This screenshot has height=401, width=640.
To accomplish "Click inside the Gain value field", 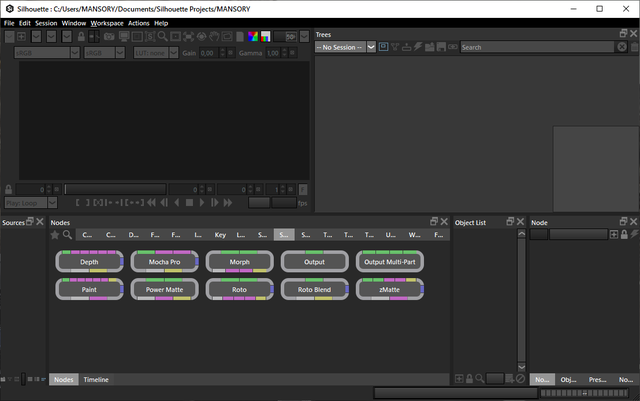I will [209, 53].
